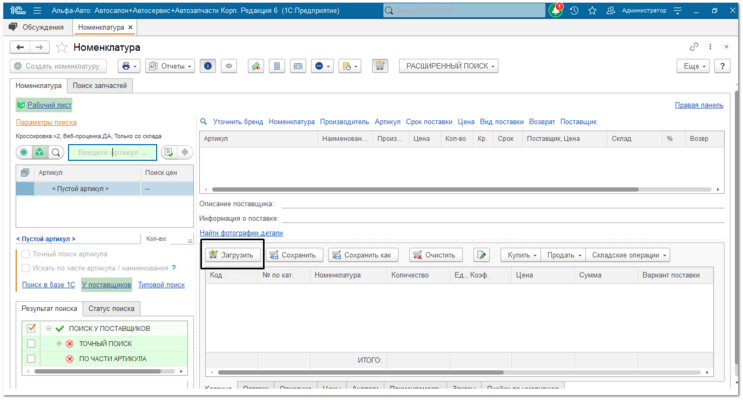Go forward with the right arrow button
The width and height of the screenshot is (743, 400).
tap(39, 47)
